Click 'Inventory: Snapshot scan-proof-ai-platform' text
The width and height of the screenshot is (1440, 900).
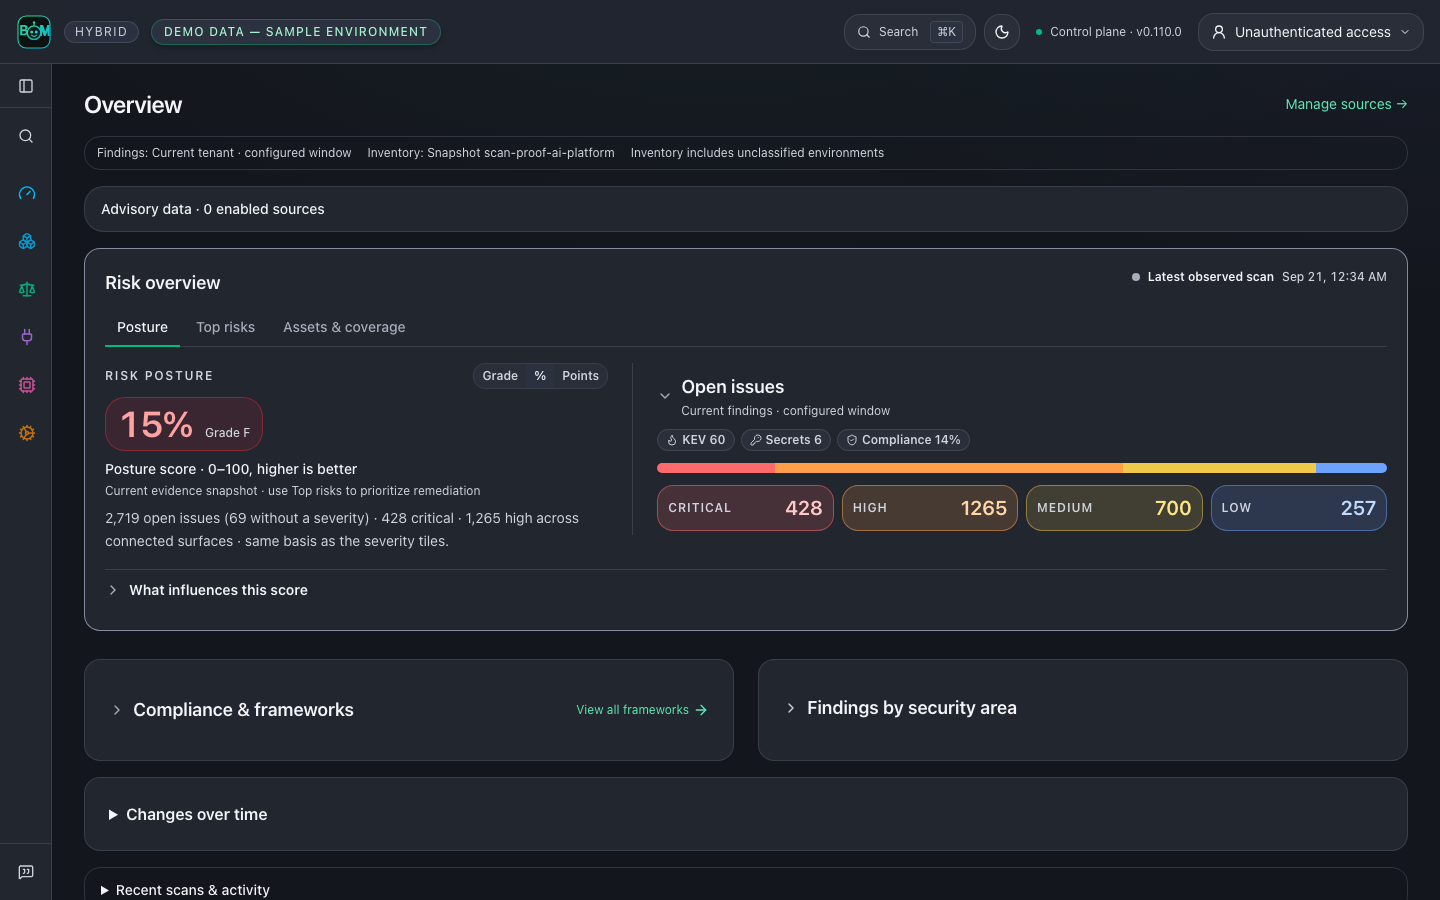click(x=491, y=153)
